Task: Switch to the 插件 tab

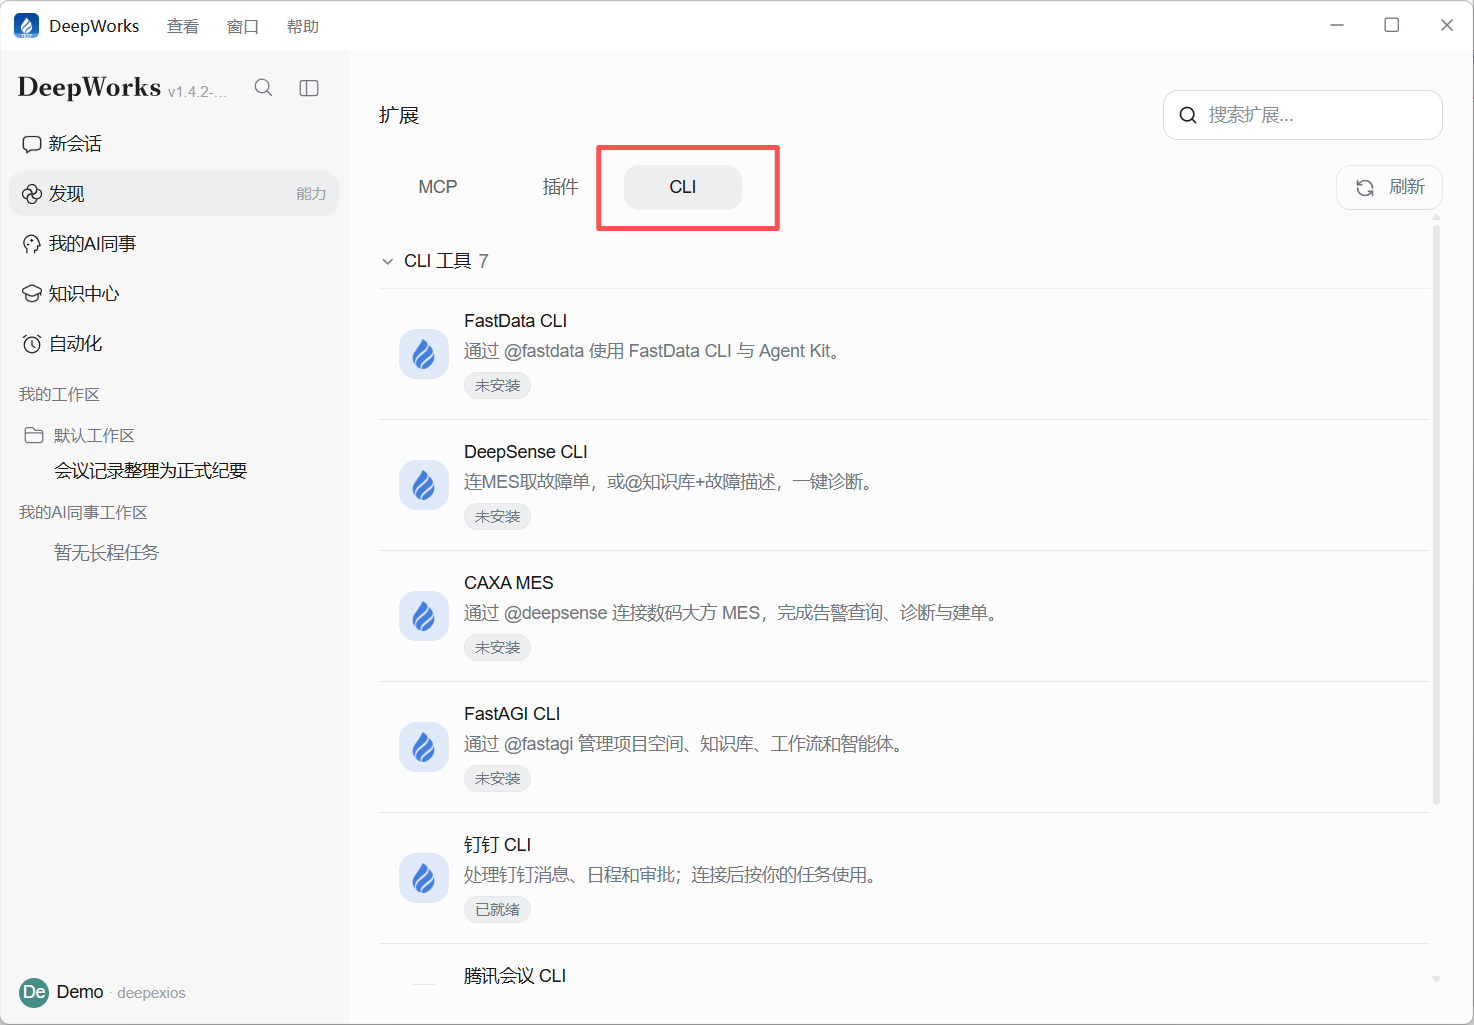Action: (x=560, y=187)
